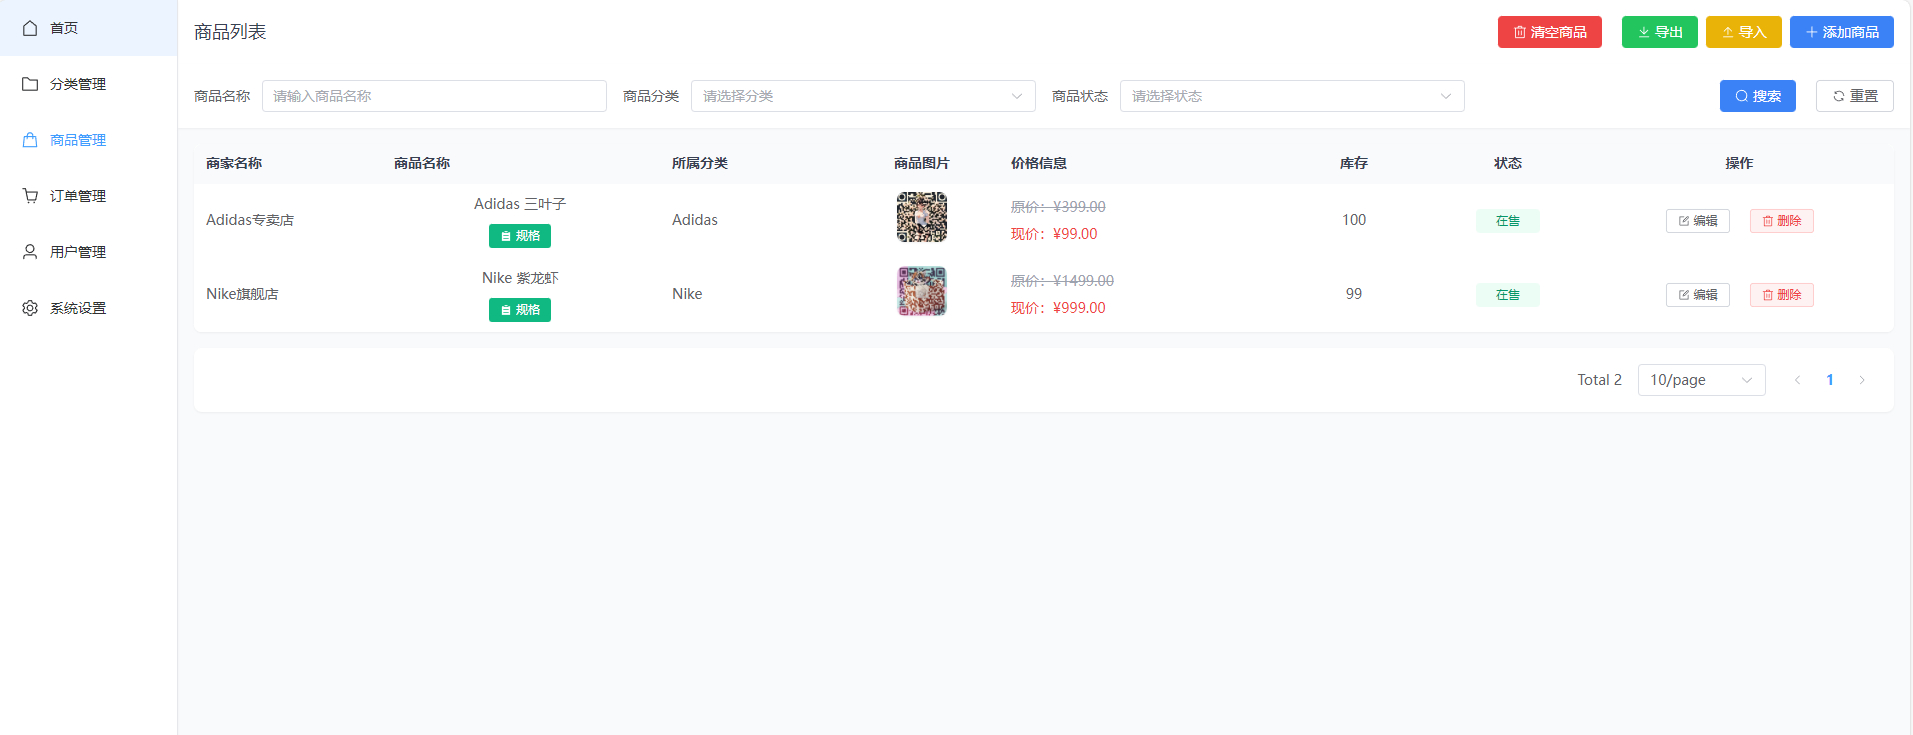The height and width of the screenshot is (735, 1913).
Task: Edit the Nike 紫龙虾 product row
Action: (1697, 295)
